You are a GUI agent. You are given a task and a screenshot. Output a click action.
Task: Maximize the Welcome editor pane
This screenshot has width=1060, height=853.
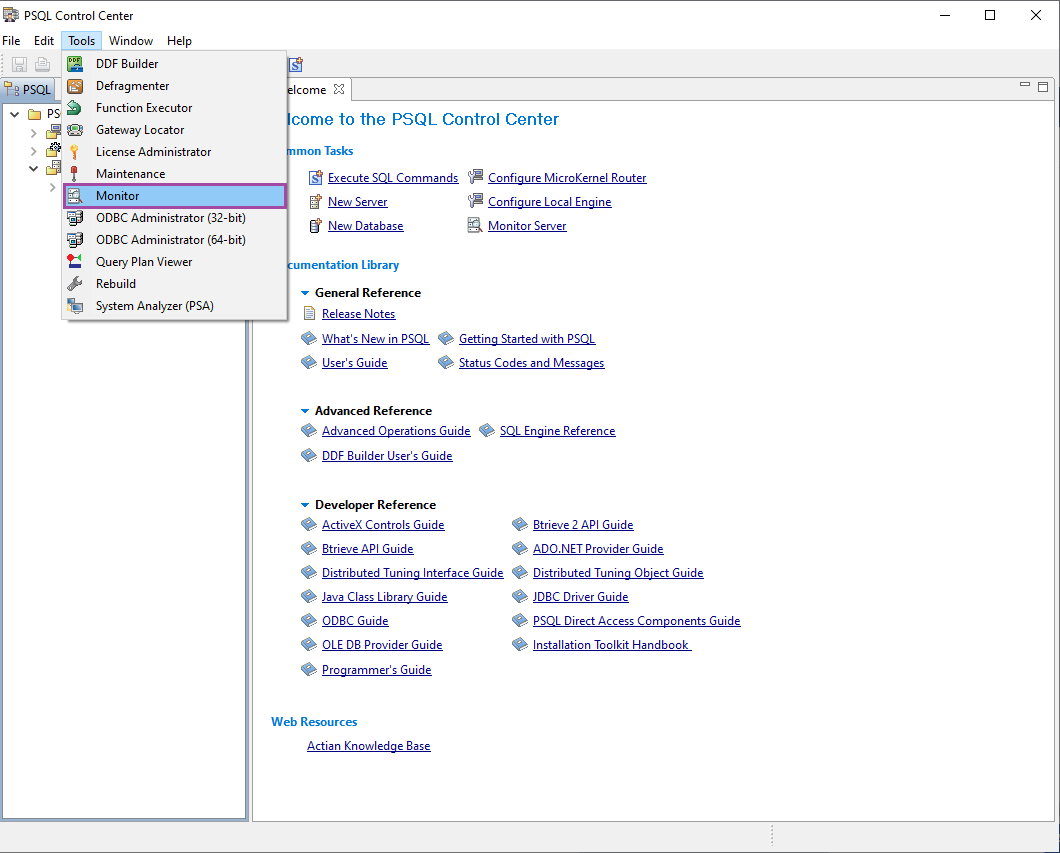(x=1043, y=87)
